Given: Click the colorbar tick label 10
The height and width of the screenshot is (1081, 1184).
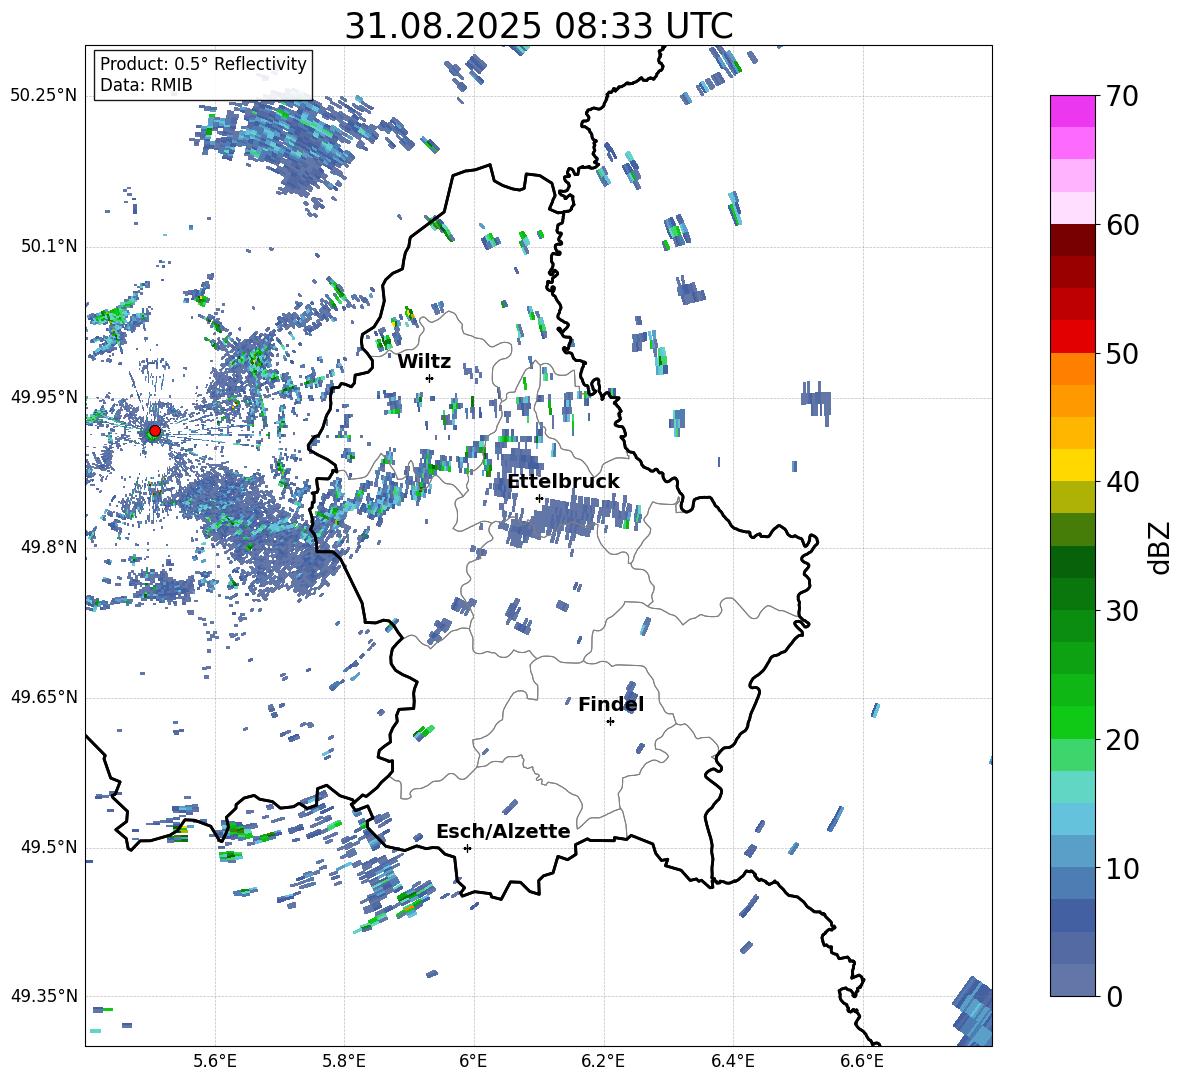Looking at the screenshot, I should coord(1122,868).
